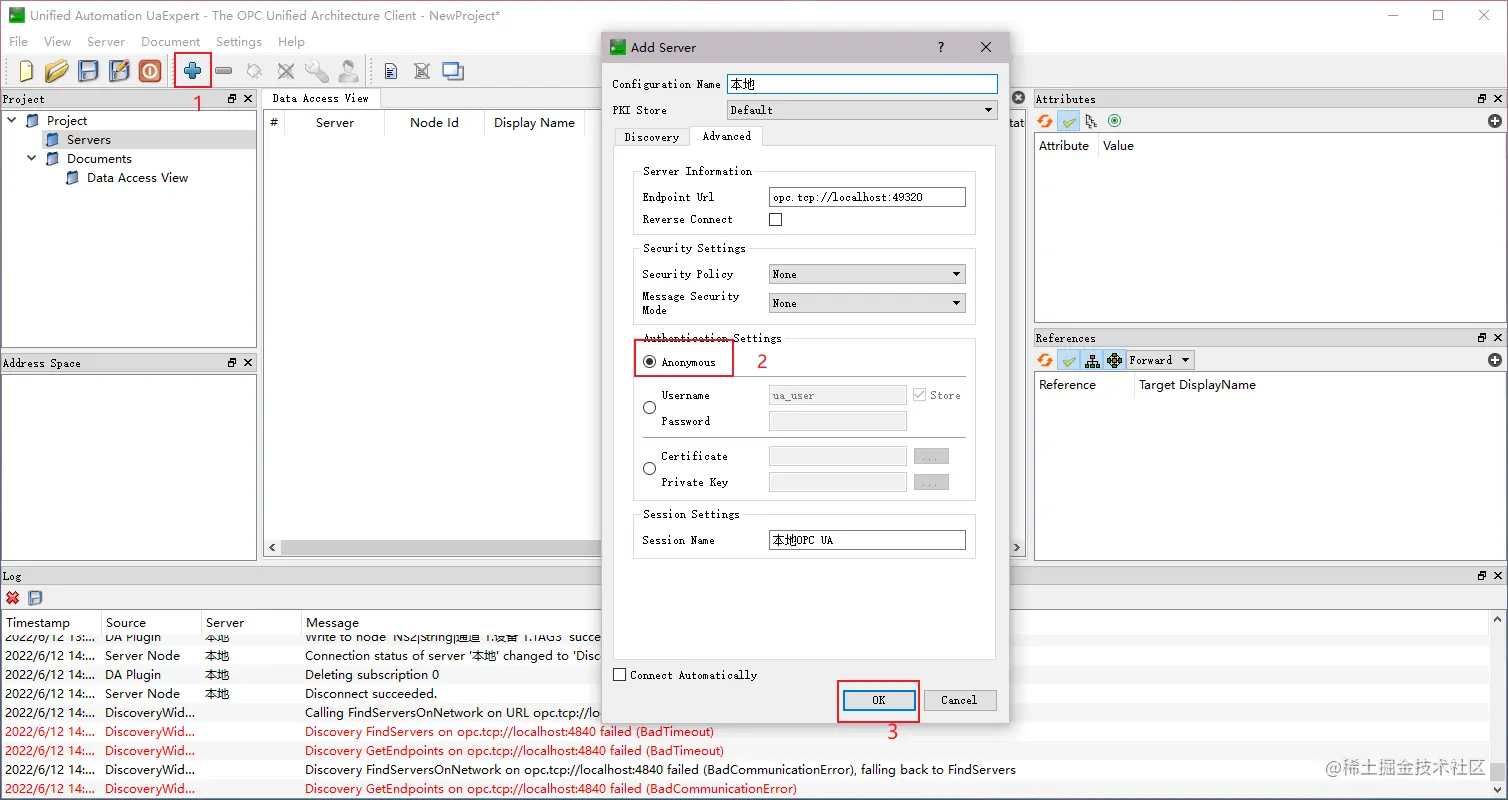Switch to the Discovery tab
Image resolution: width=1508 pixels, height=800 pixels.
(x=651, y=137)
